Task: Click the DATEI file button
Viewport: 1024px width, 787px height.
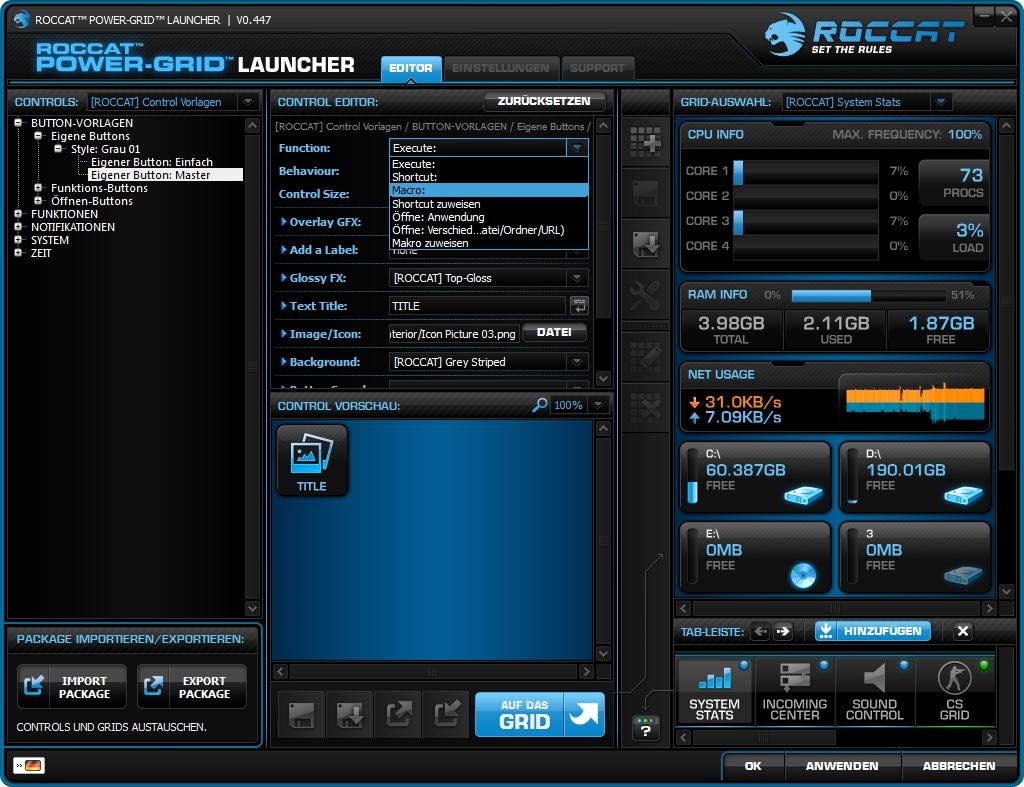Action: (x=554, y=332)
